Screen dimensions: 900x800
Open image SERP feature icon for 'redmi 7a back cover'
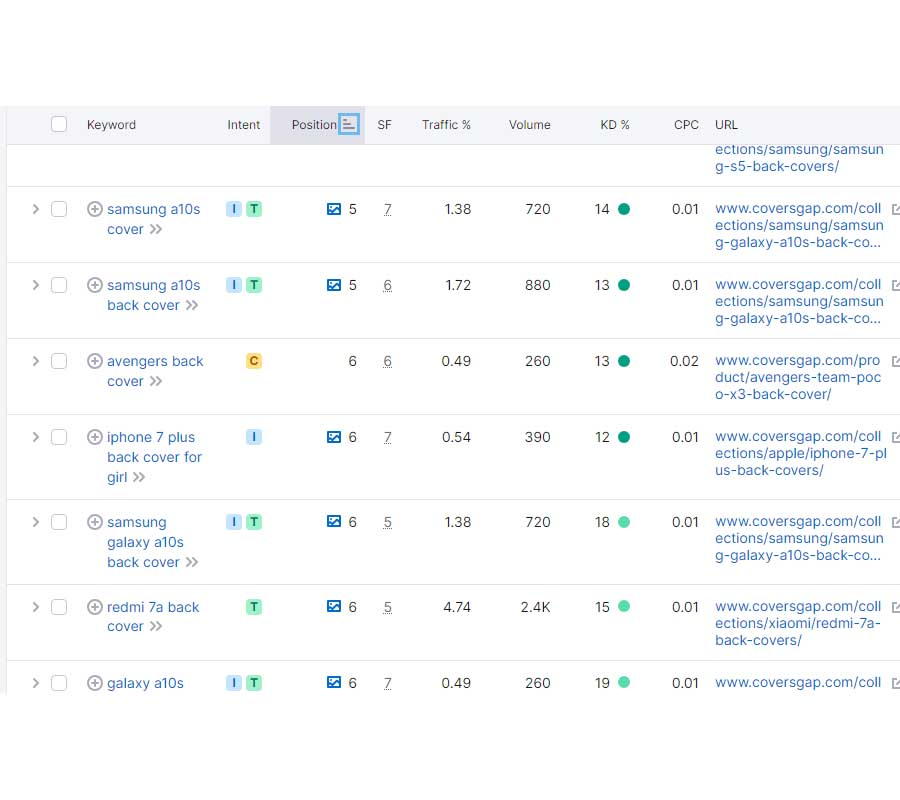coord(333,606)
